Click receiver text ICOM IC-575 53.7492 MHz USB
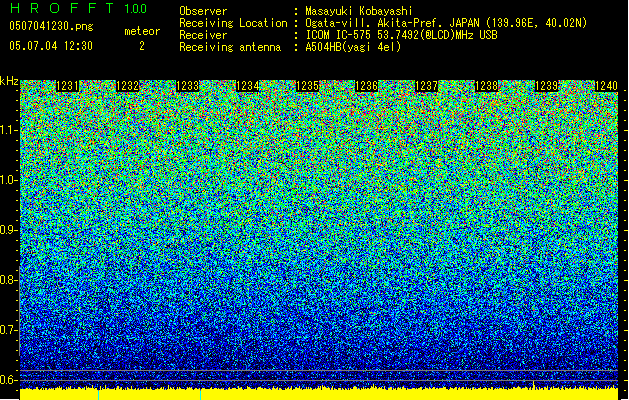 pyautogui.click(x=401, y=35)
